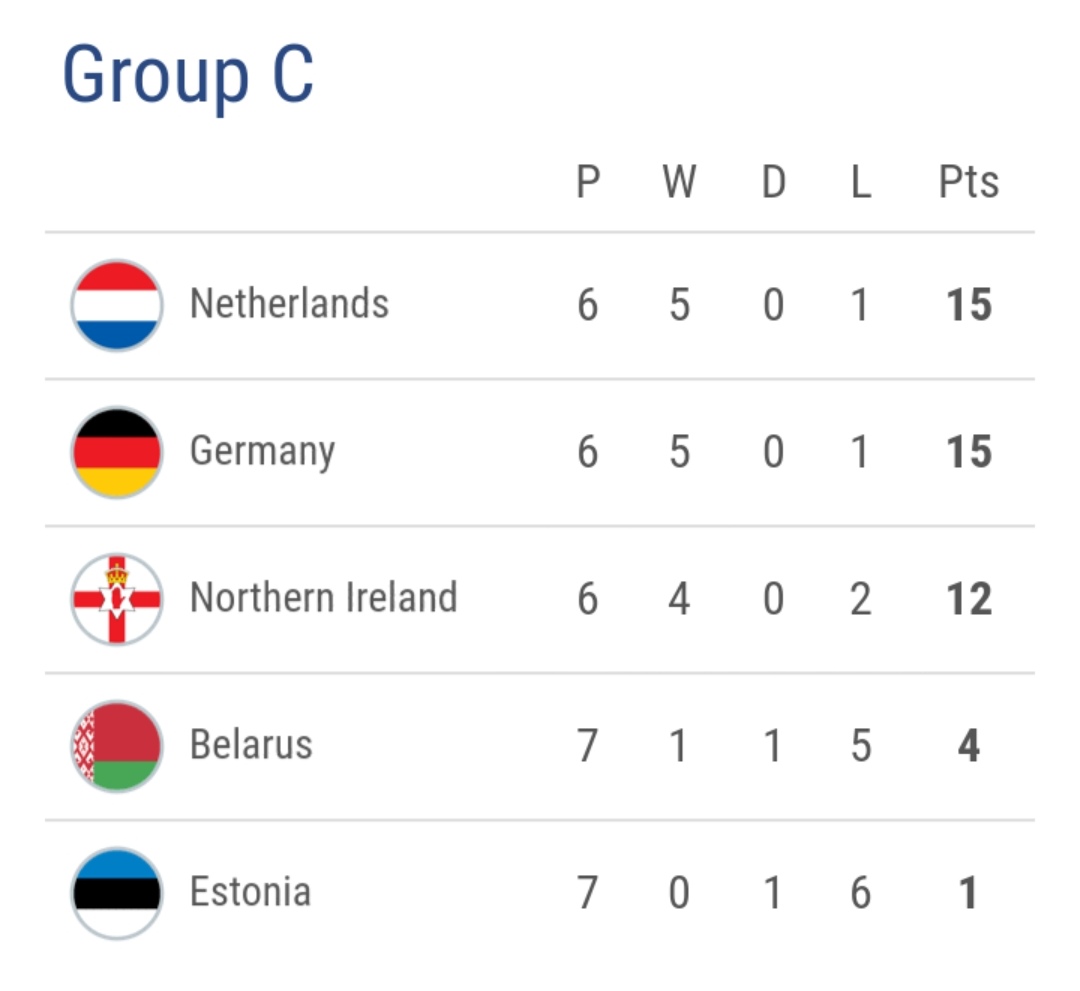Click the Belarus flag icon

[116, 746]
